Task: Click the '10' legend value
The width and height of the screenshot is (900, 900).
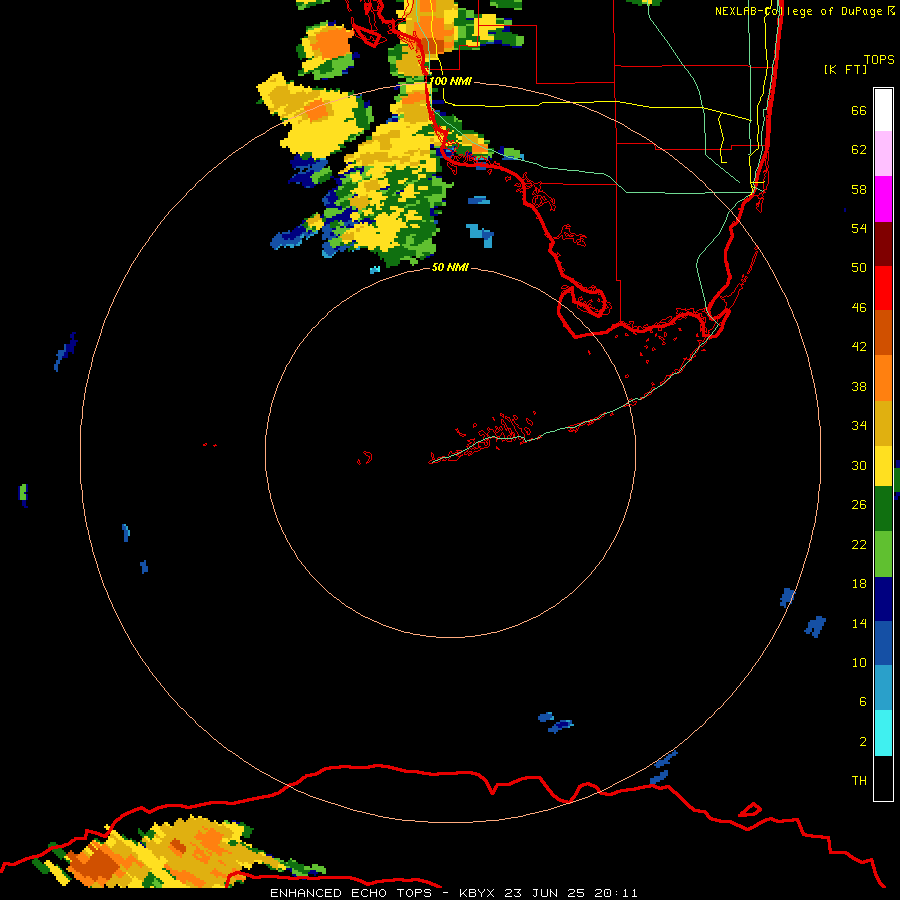Action: click(859, 663)
